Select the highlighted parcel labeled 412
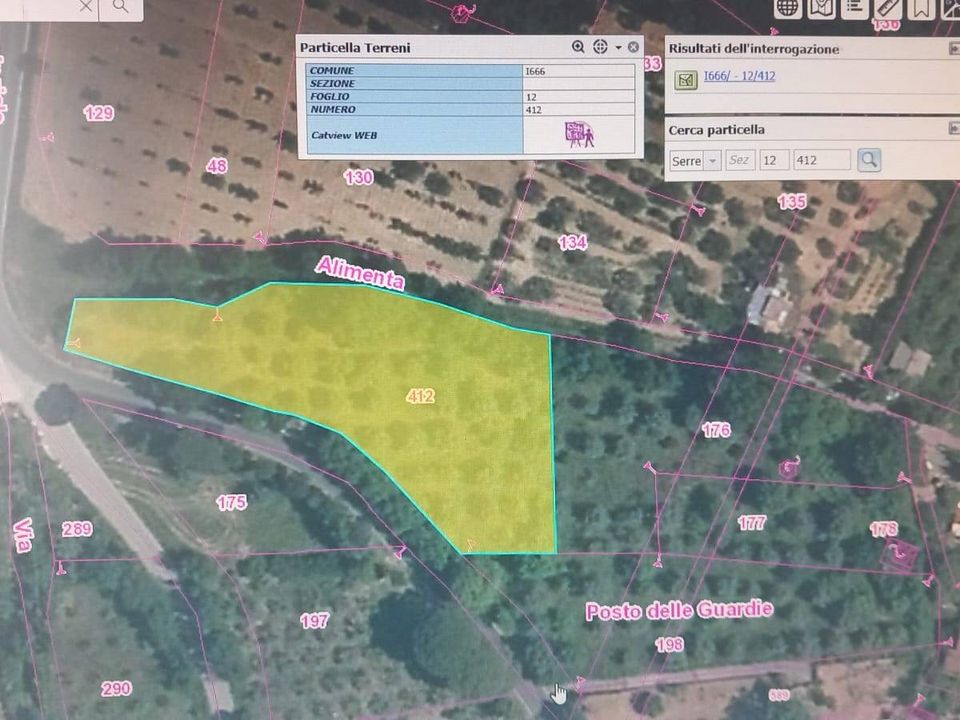 [x=420, y=397]
